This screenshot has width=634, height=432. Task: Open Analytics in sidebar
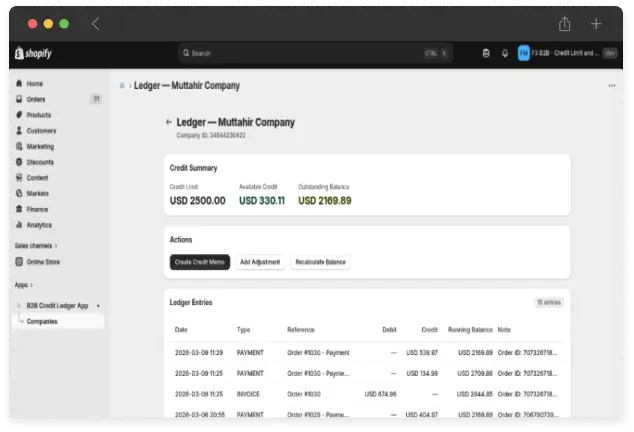point(39,225)
